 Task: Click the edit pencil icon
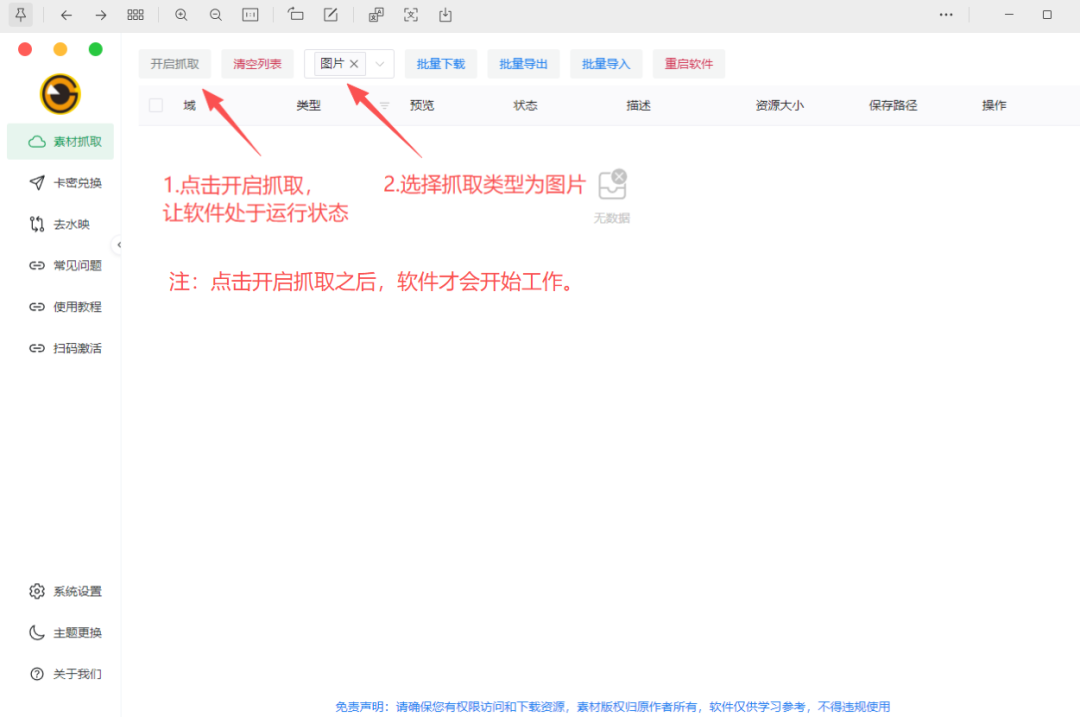[x=331, y=15]
